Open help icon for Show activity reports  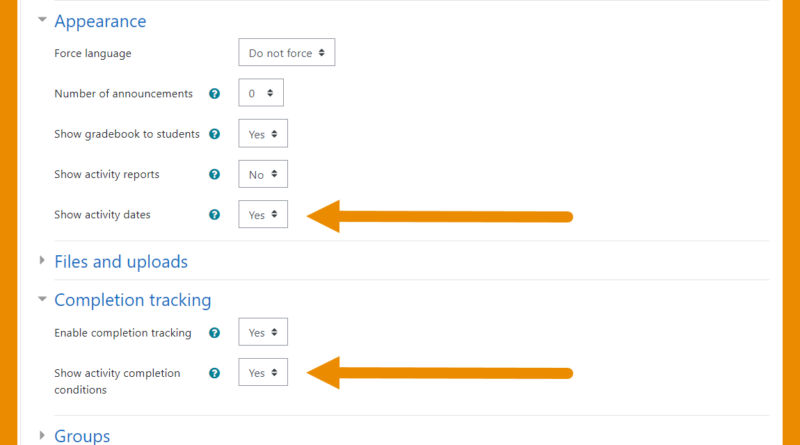pyautogui.click(x=214, y=175)
